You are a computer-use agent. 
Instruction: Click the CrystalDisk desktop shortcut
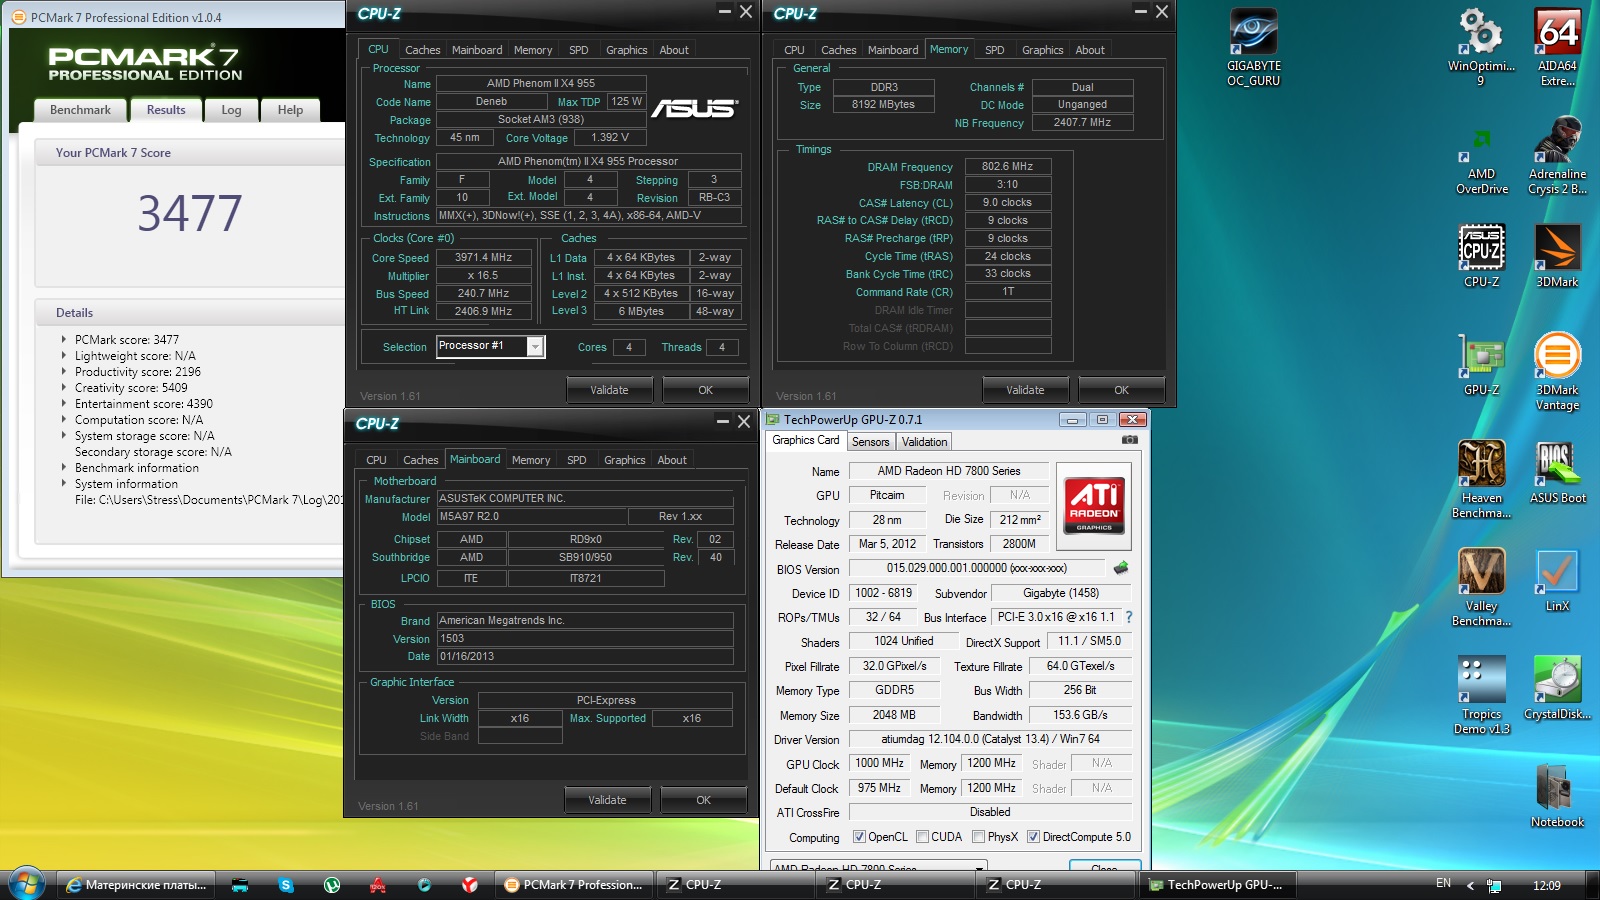(1557, 688)
